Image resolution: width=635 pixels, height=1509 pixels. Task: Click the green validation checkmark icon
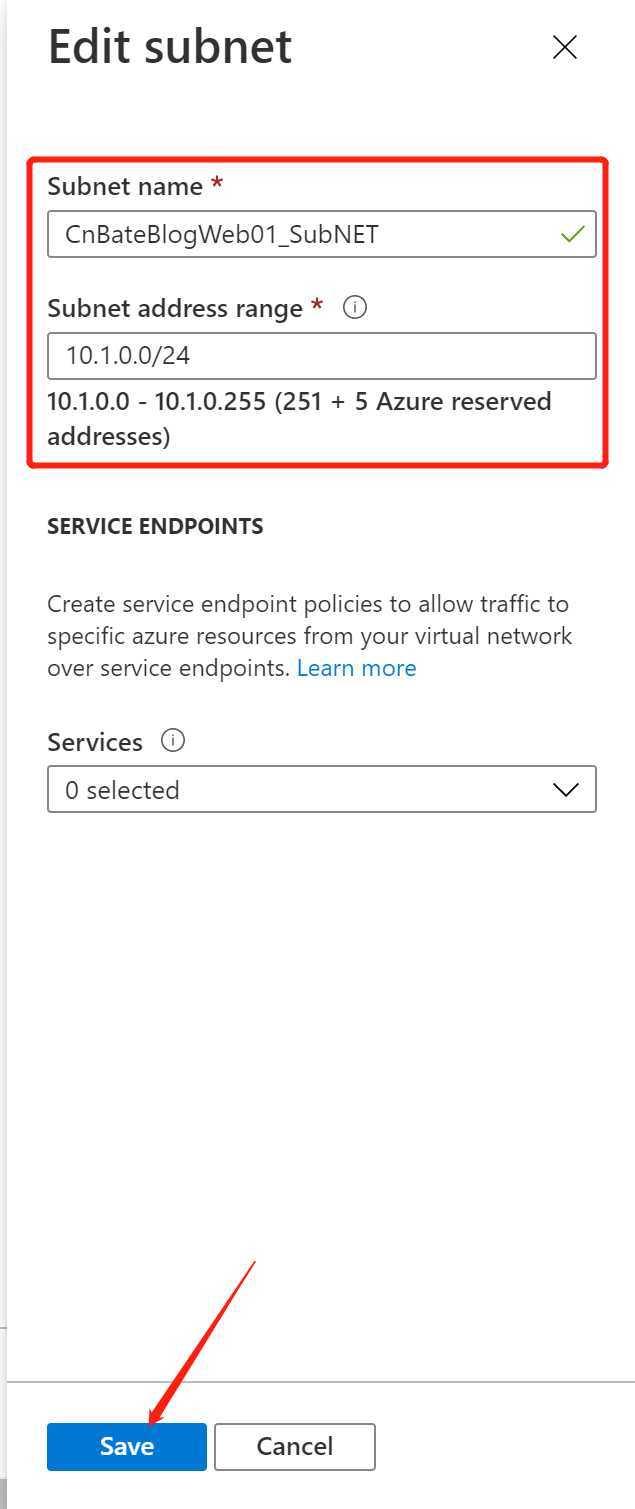[x=572, y=234]
